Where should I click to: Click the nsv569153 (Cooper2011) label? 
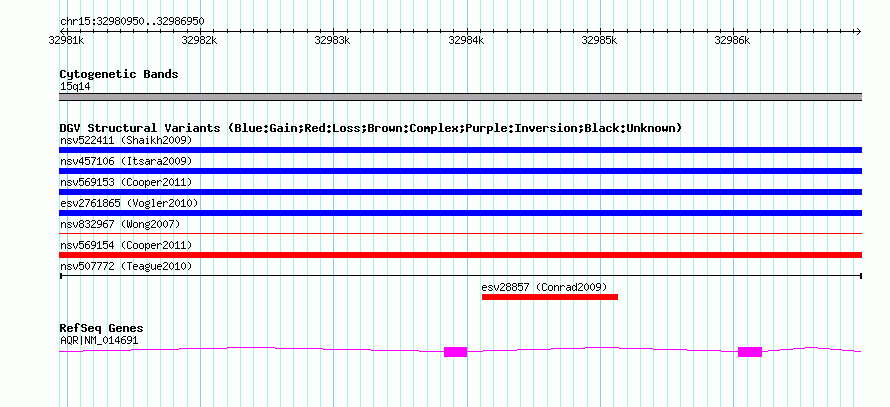[x=126, y=182]
